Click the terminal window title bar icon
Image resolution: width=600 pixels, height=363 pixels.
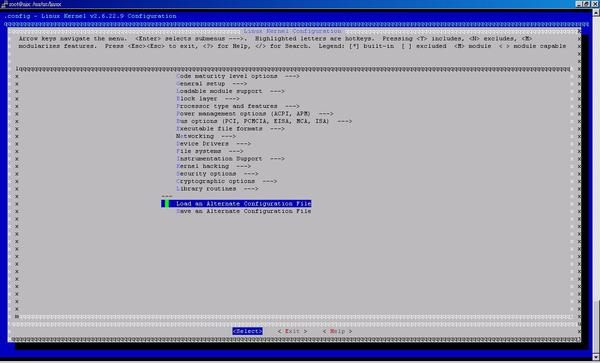click(x=4, y=4)
